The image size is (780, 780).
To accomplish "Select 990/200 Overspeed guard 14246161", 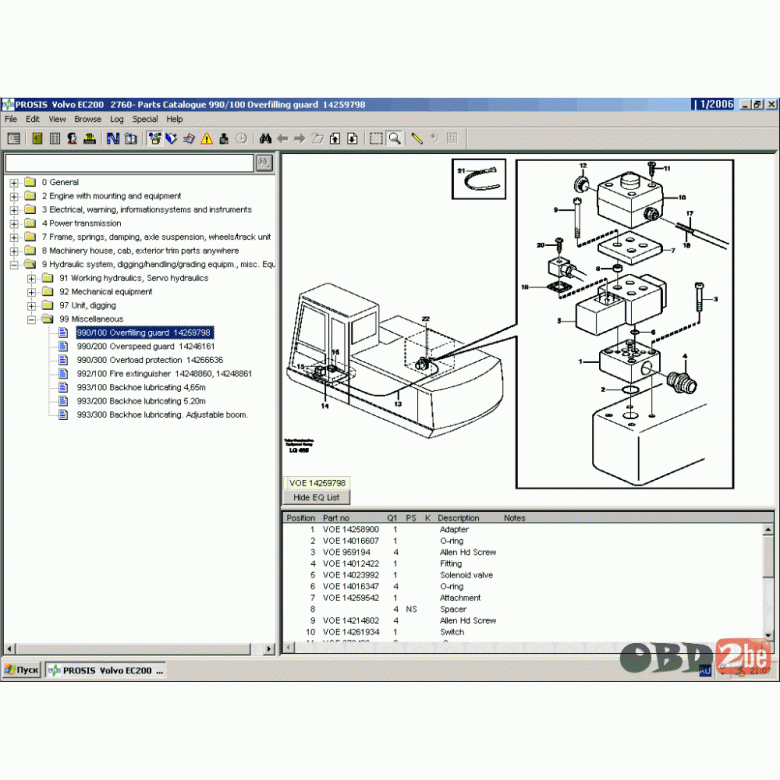I will tap(145, 346).
